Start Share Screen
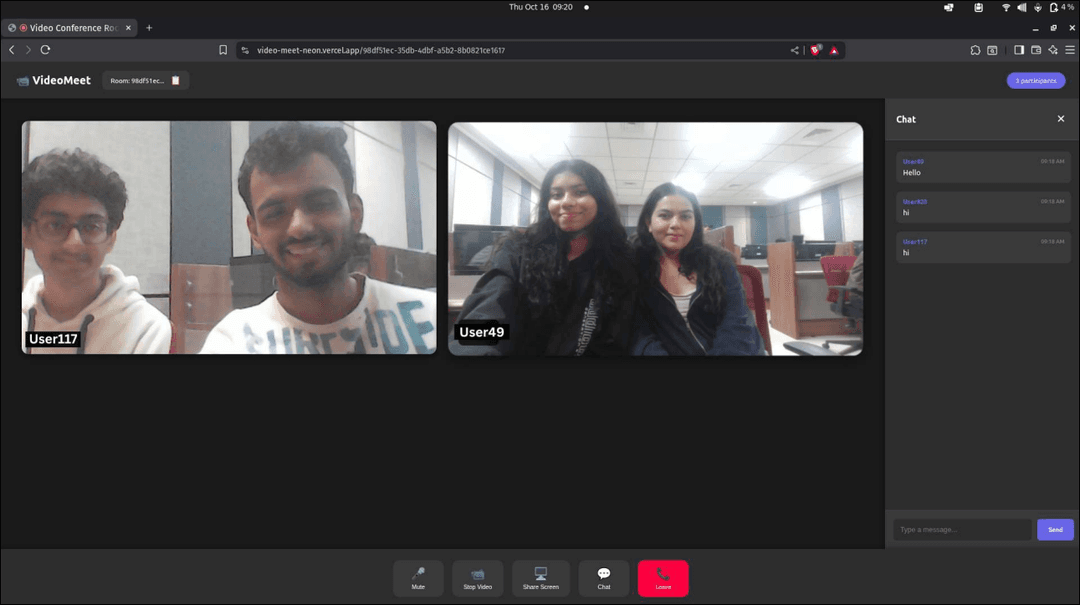 point(541,578)
